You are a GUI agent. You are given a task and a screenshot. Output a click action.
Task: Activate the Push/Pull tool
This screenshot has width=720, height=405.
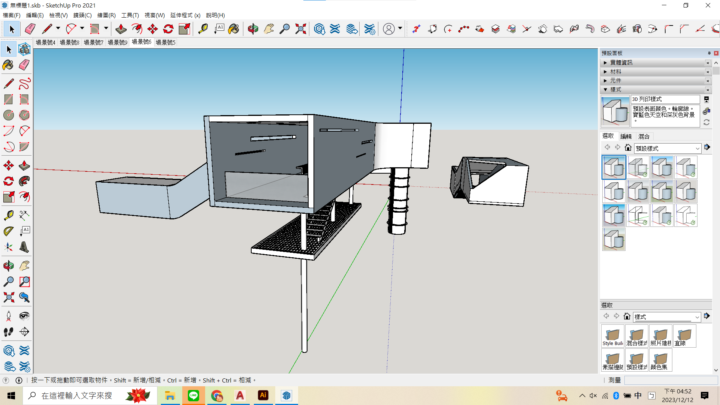coord(120,29)
